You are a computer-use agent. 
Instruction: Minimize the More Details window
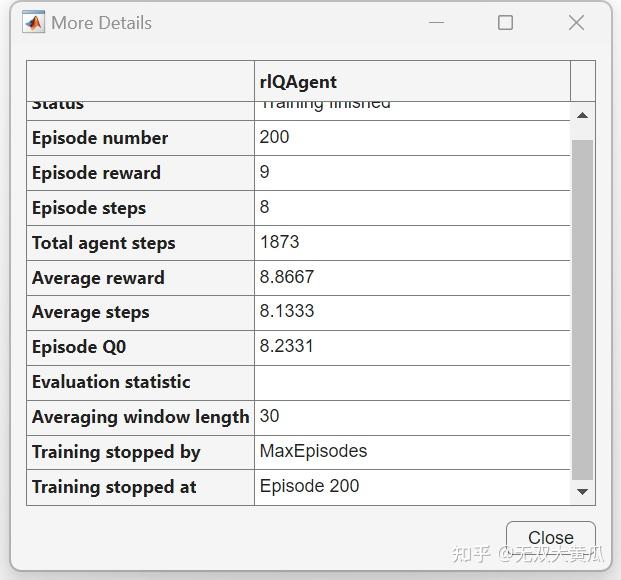436,22
